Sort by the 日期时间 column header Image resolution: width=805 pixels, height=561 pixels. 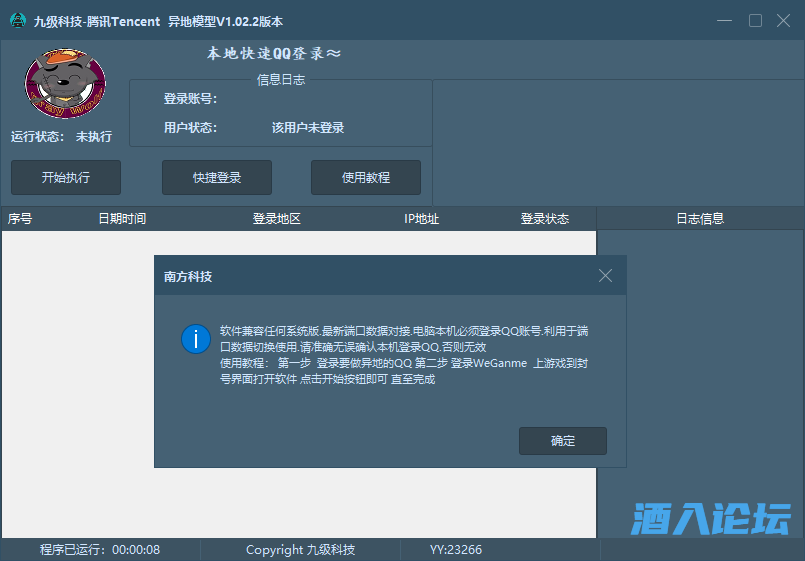coord(122,219)
